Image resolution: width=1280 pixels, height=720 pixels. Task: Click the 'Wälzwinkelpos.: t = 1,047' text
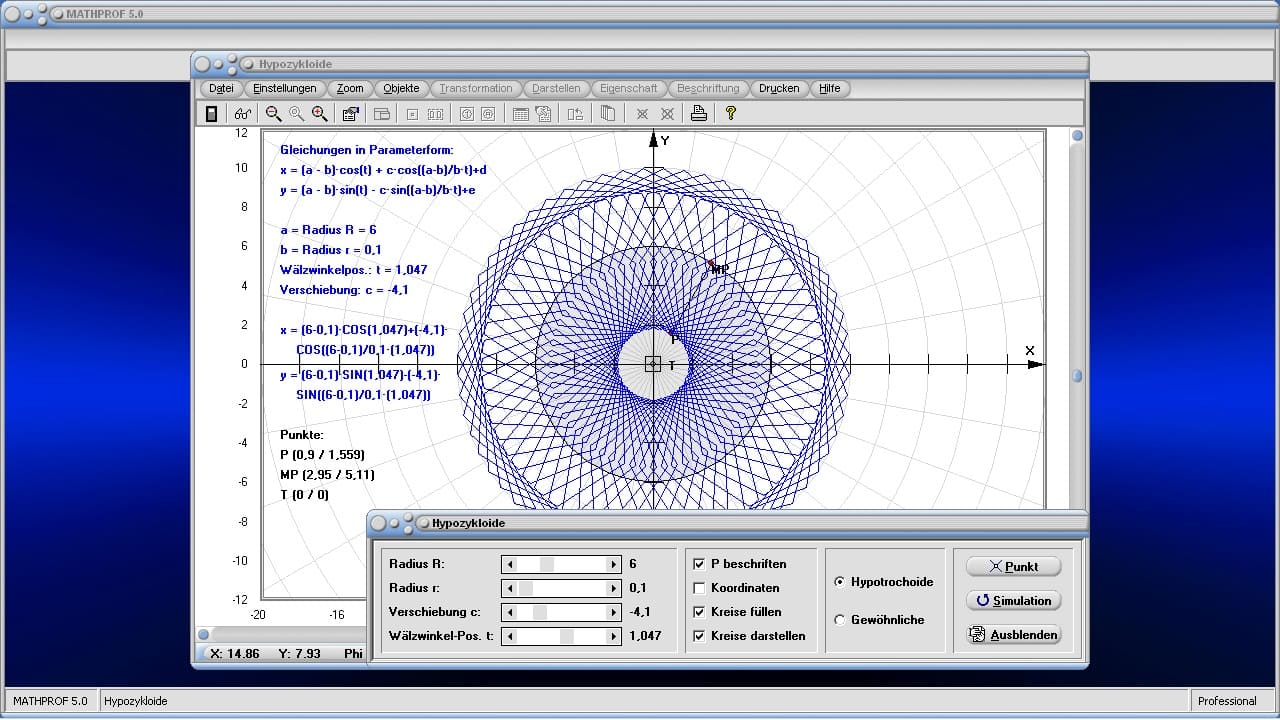(x=354, y=270)
